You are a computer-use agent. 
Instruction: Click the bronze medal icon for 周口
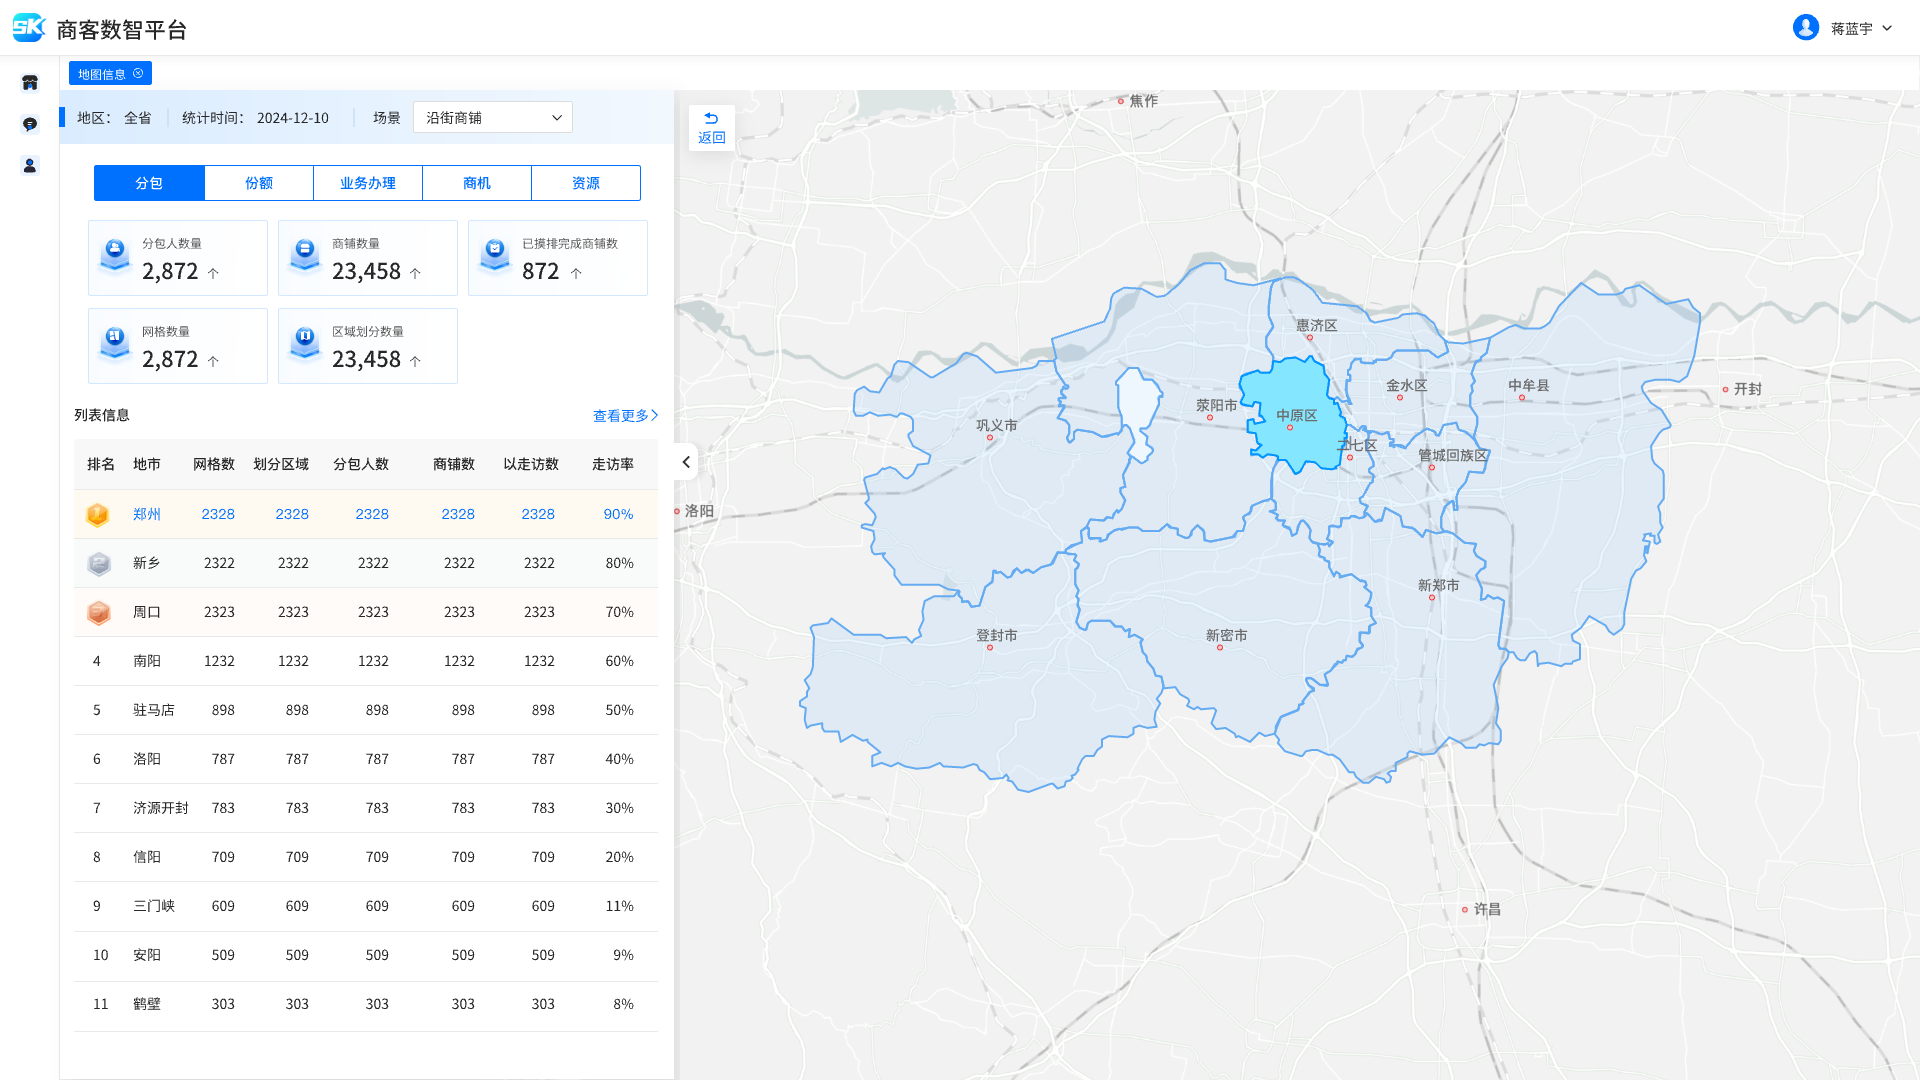click(98, 612)
